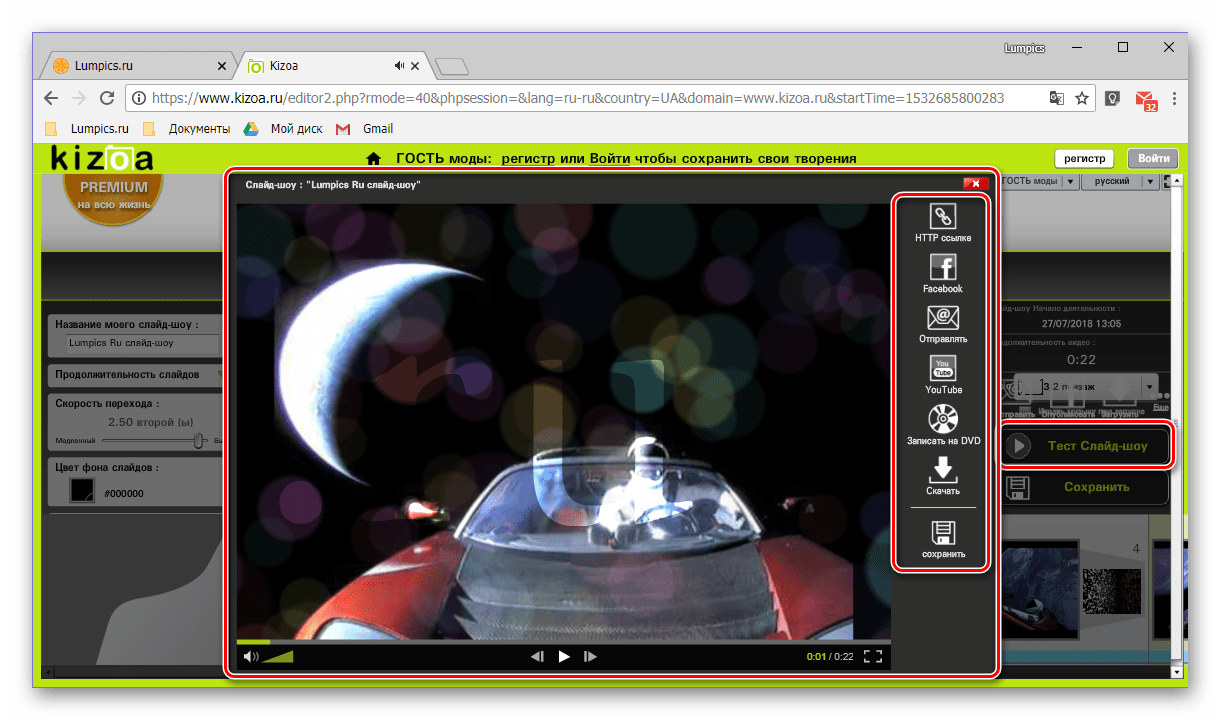Click the Записать на DVD icon

942,418
